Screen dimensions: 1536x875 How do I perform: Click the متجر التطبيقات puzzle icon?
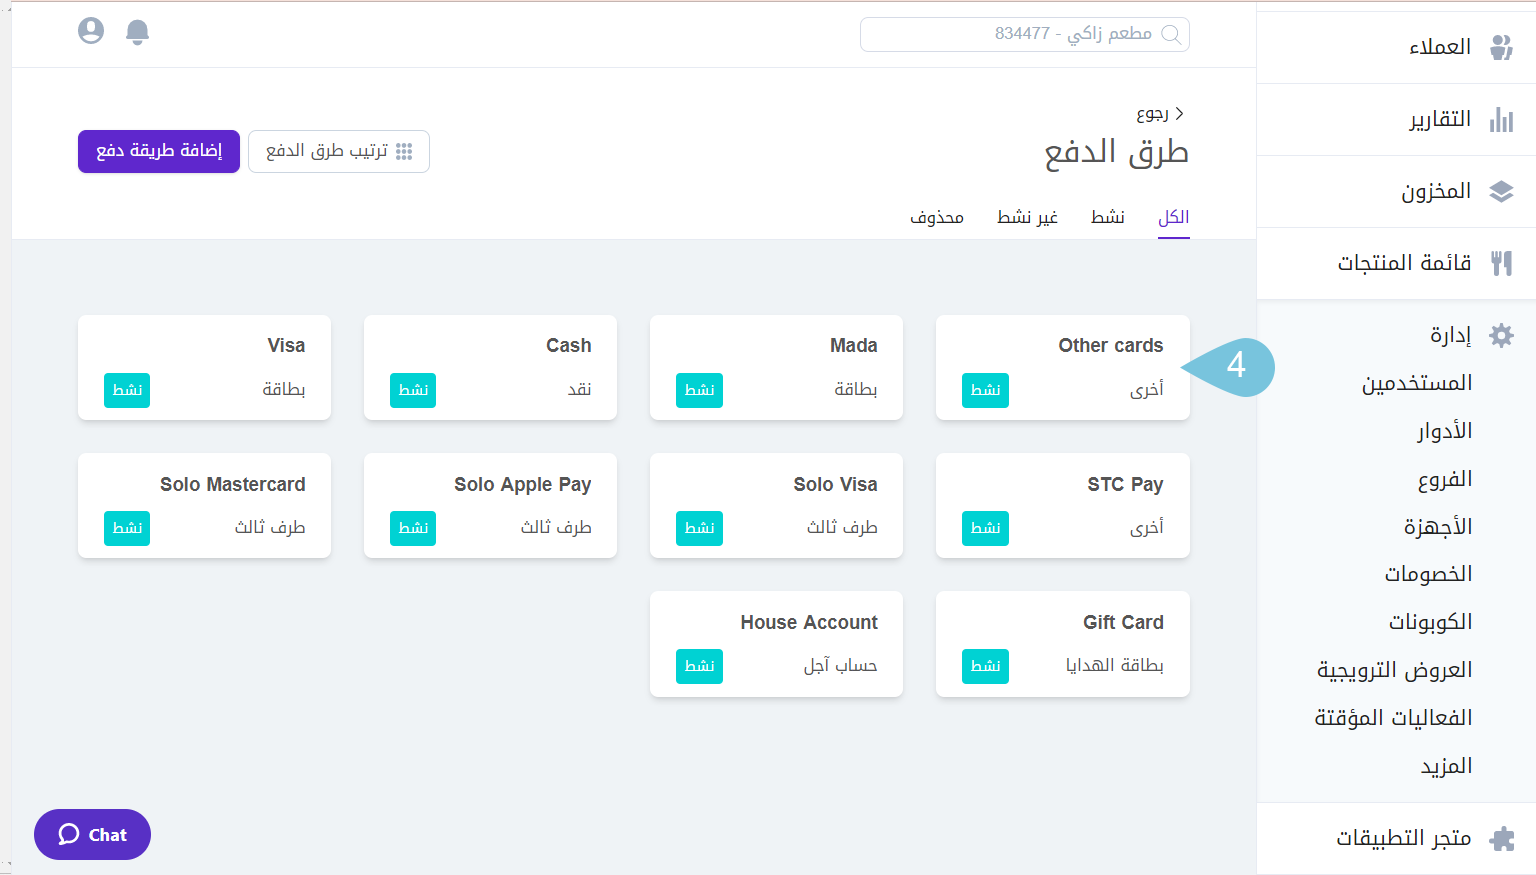coord(1501,838)
